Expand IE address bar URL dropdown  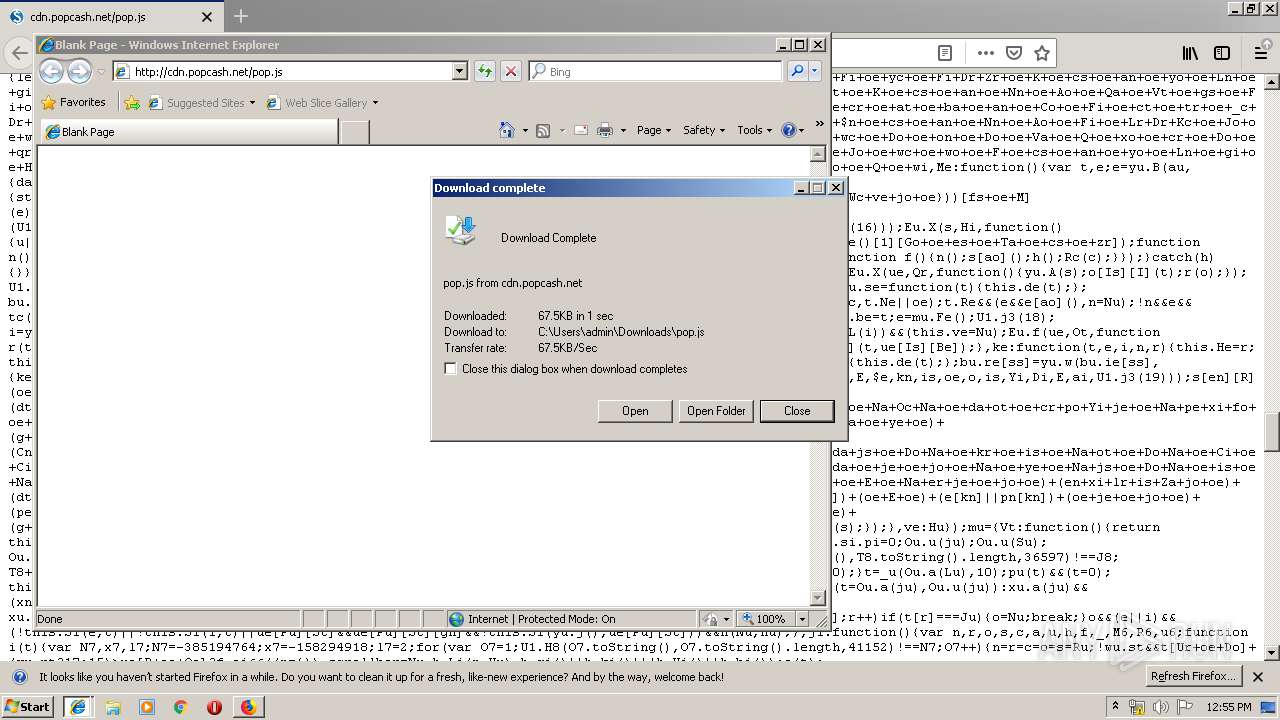[x=460, y=71]
